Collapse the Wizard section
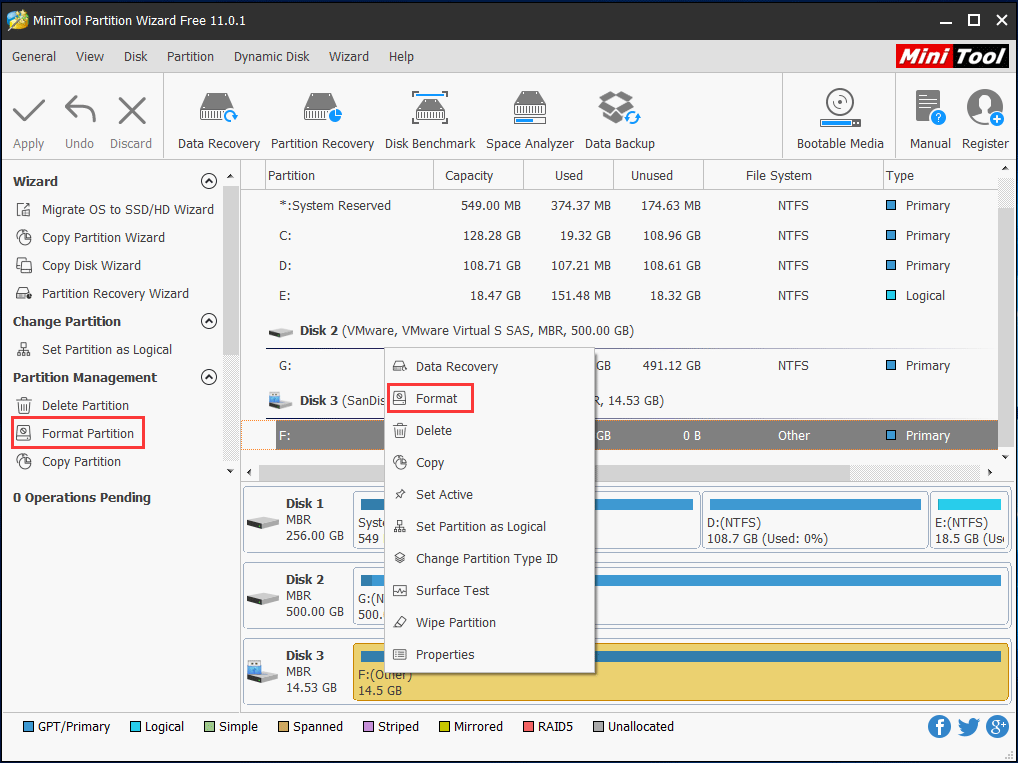The image size is (1018, 763). [x=209, y=181]
